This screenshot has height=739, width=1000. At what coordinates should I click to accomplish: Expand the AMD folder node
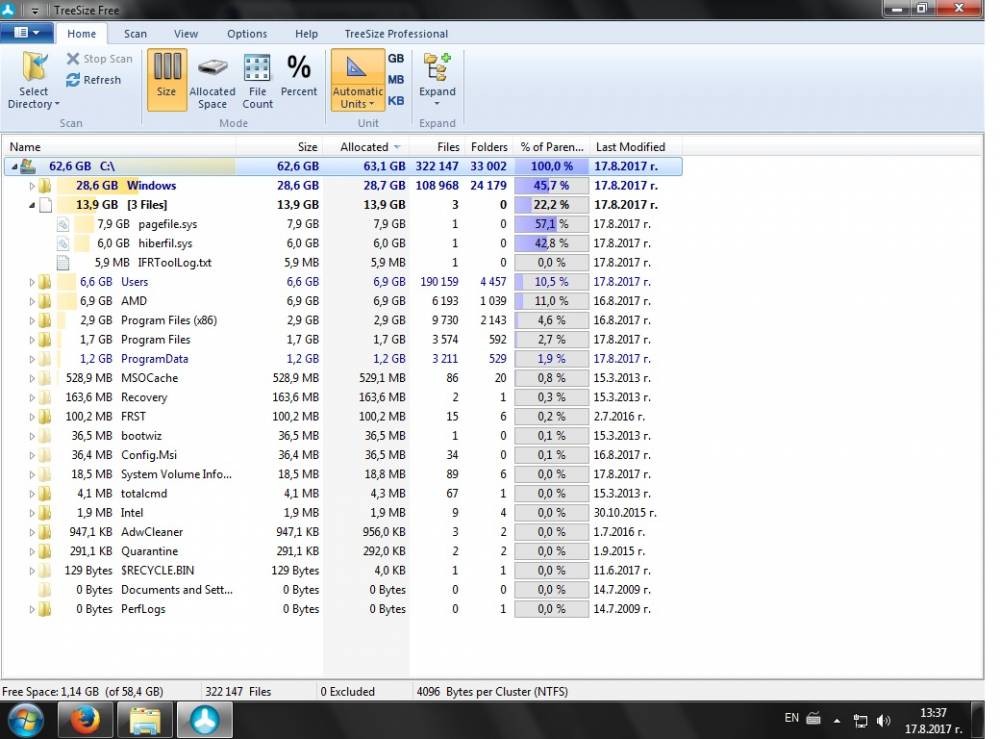[32, 301]
